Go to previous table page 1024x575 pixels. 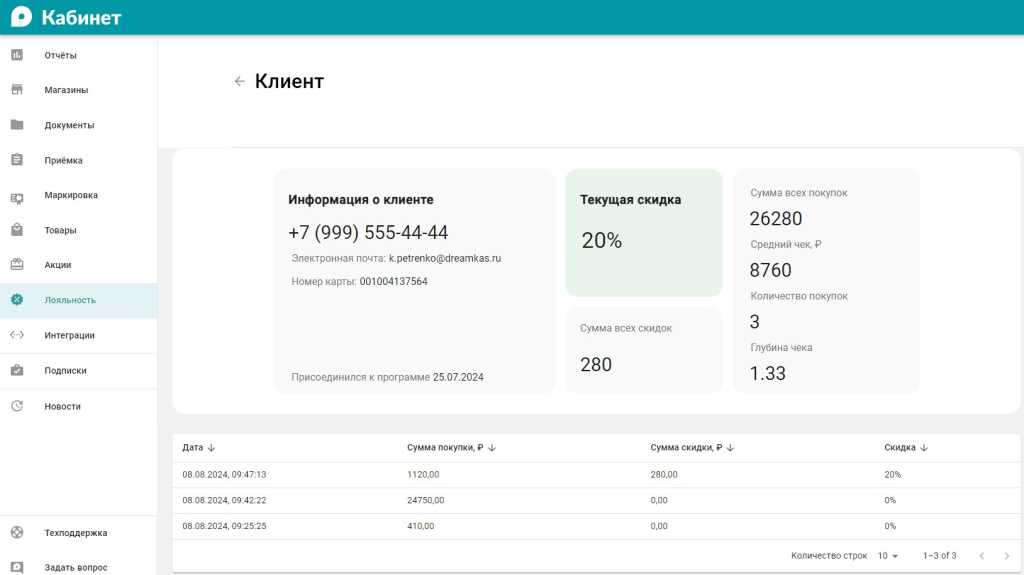point(982,555)
